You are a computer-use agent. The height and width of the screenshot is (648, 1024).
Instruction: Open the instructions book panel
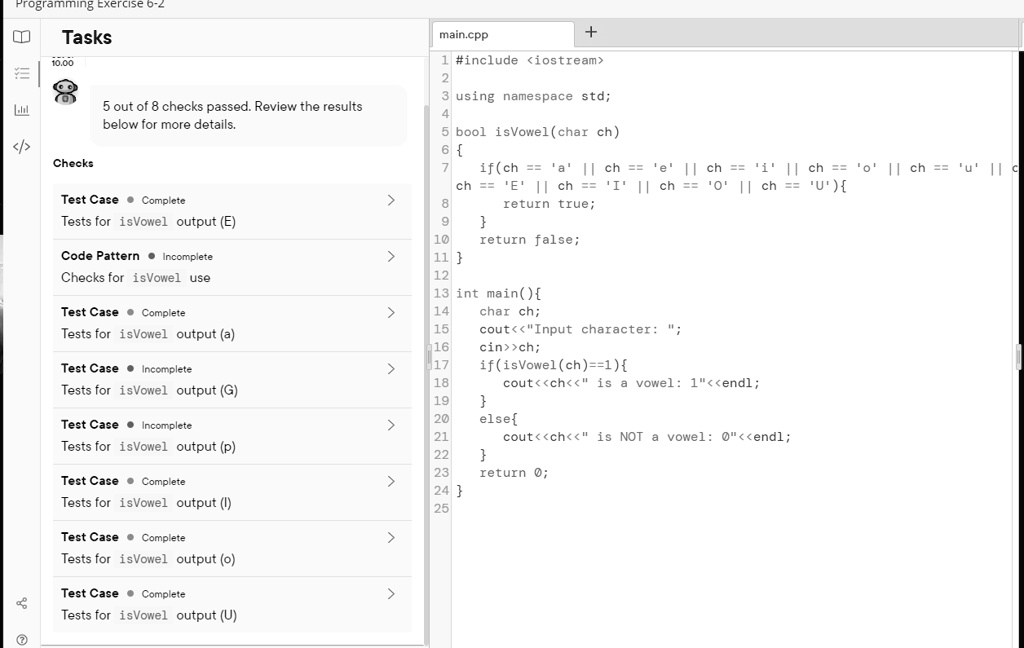(22, 36)
